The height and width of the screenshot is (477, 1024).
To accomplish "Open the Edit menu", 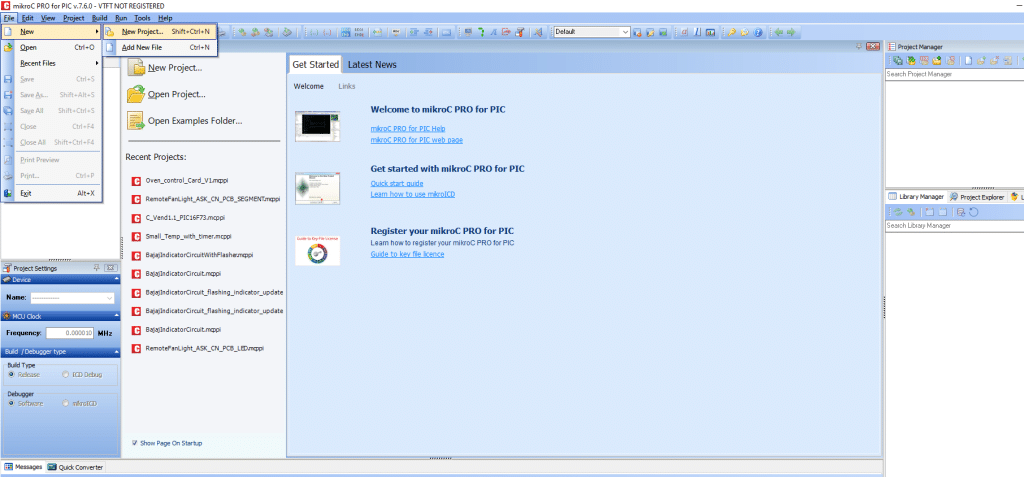I will tap(27, 18).
